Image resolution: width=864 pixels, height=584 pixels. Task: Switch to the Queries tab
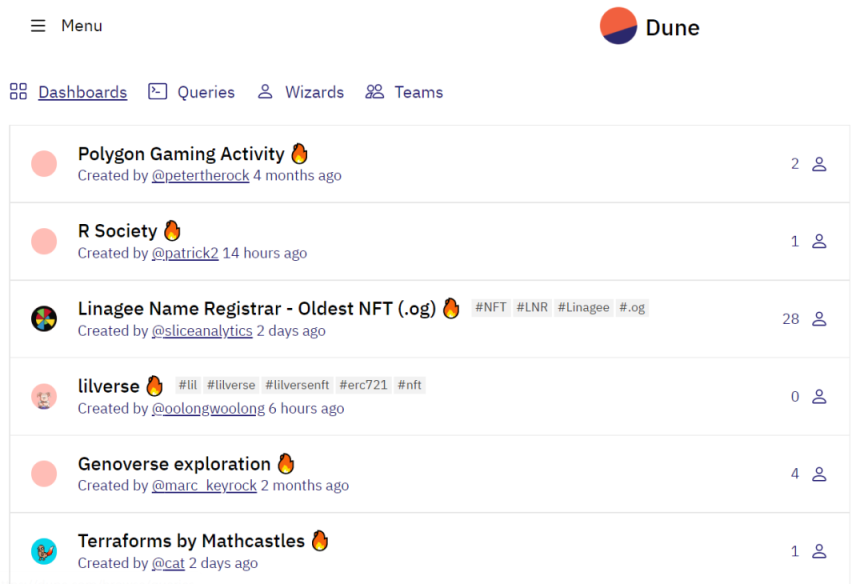[206, 92]
